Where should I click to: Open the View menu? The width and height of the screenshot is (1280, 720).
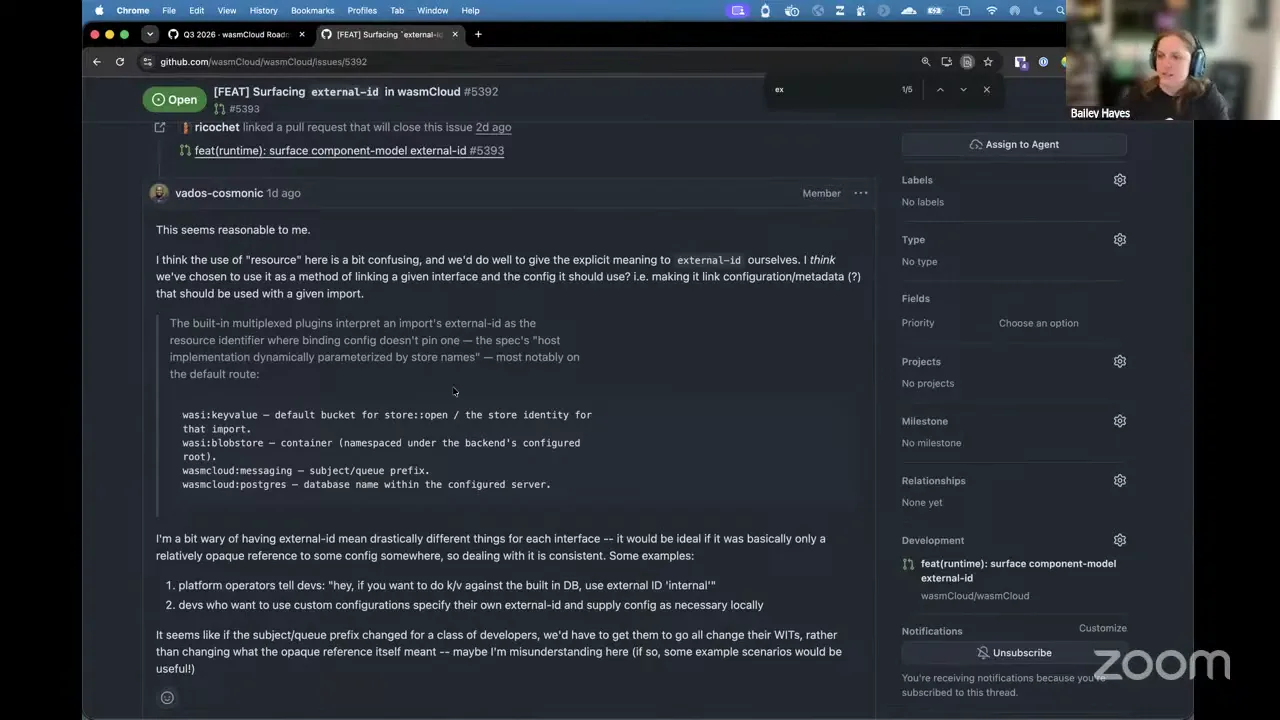click(x=227, y=10)
